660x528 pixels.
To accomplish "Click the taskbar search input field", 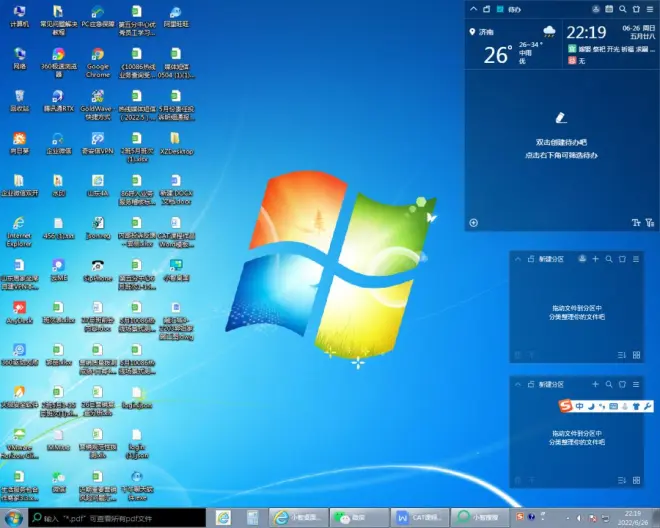I will (115, 518).
